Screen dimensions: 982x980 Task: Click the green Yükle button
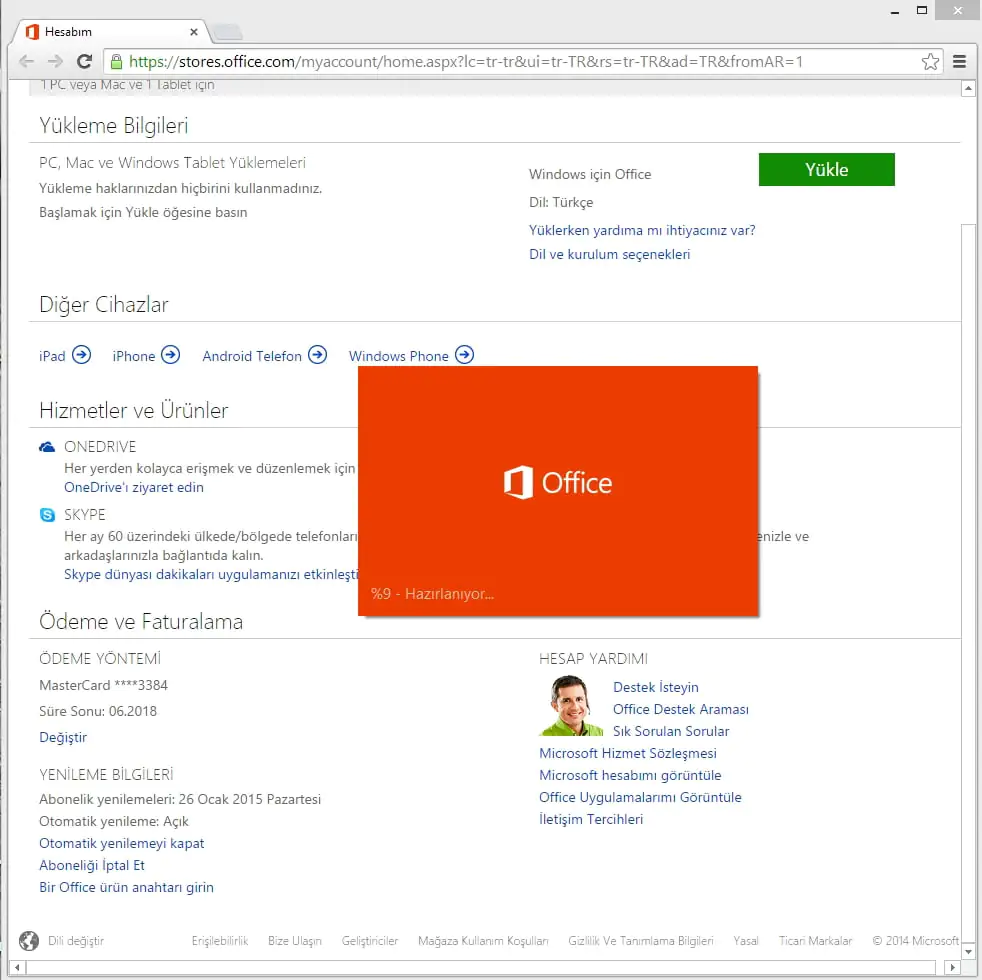pyautogui.click(x=827, y=170)
